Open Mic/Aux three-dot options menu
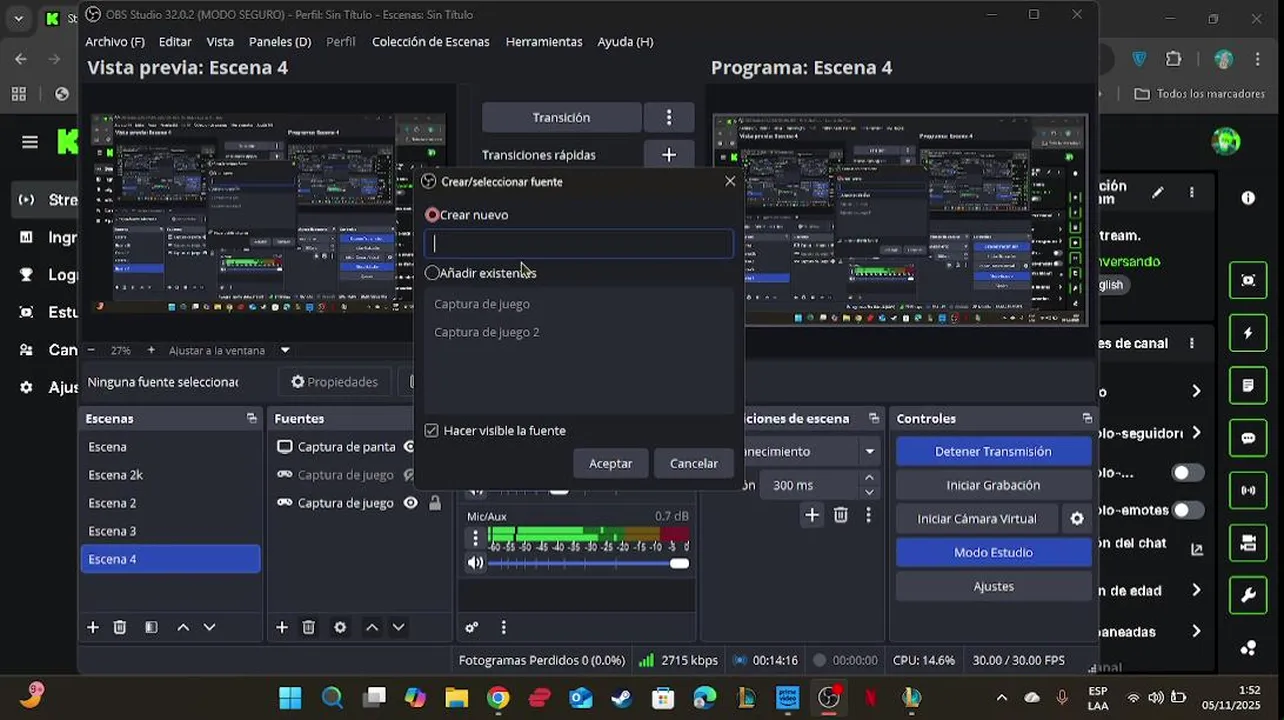Screen dimensions: 1284x720 coord(476,538)
